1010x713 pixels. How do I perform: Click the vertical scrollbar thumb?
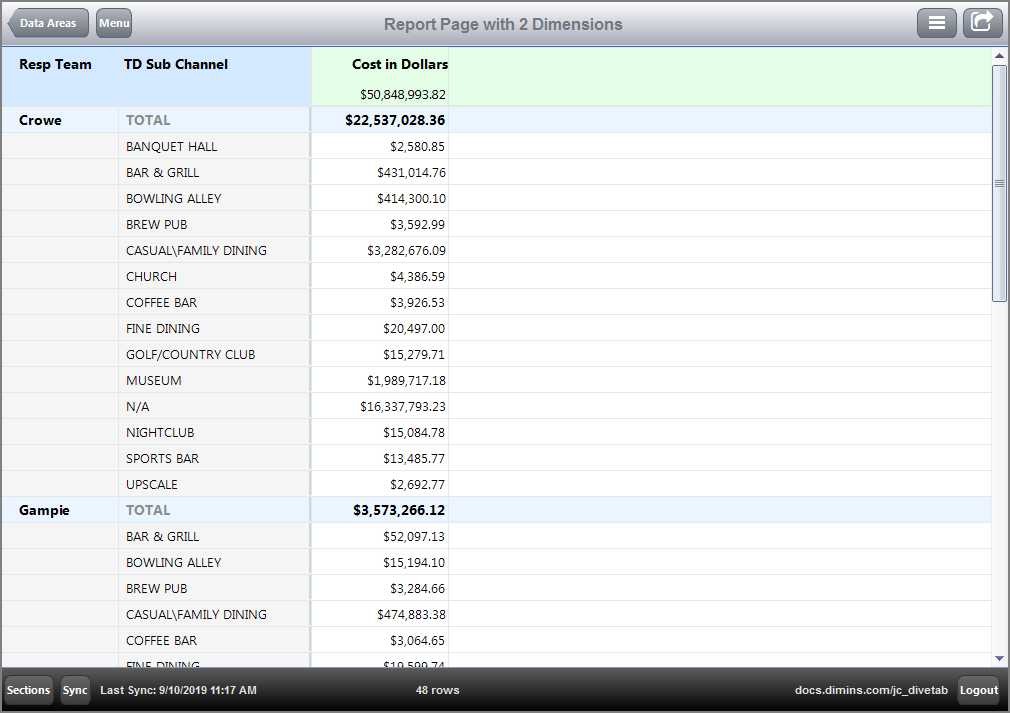click(1000, 183)
